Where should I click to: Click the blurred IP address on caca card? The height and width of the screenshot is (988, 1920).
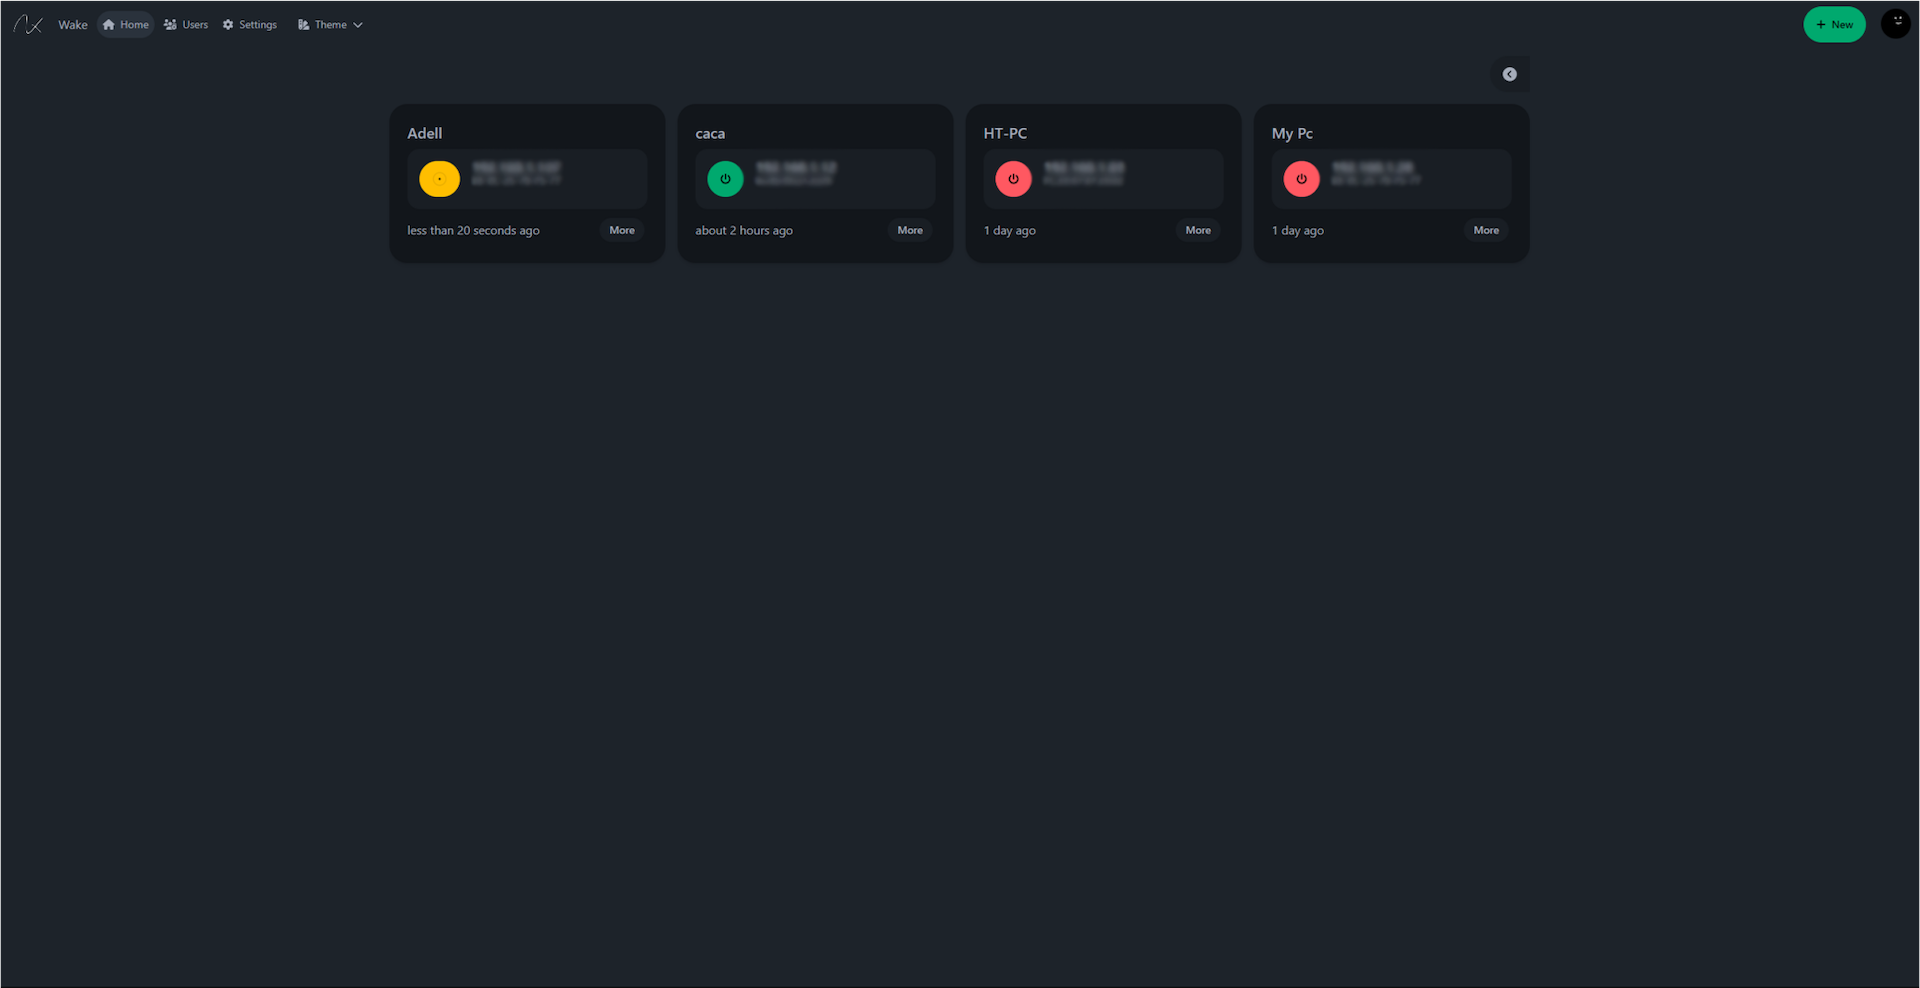796,168
